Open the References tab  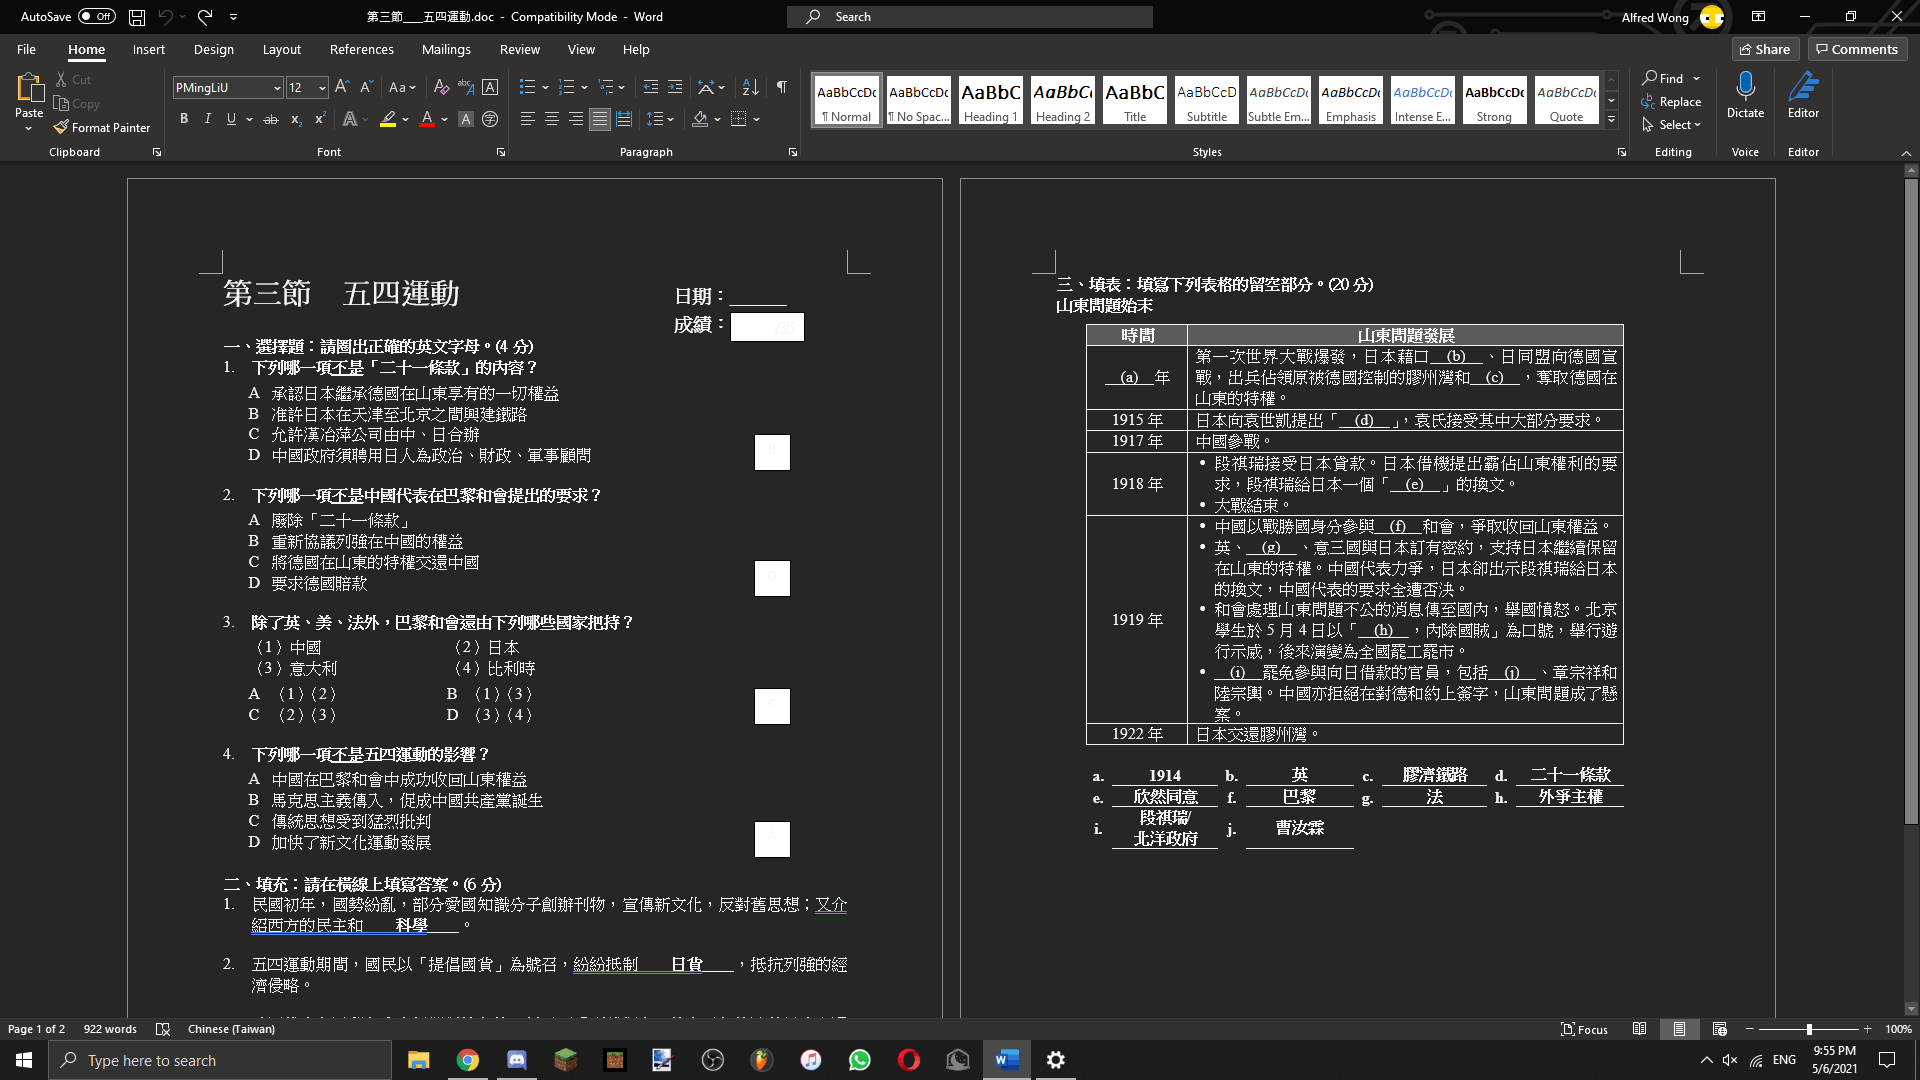point(361,49)
